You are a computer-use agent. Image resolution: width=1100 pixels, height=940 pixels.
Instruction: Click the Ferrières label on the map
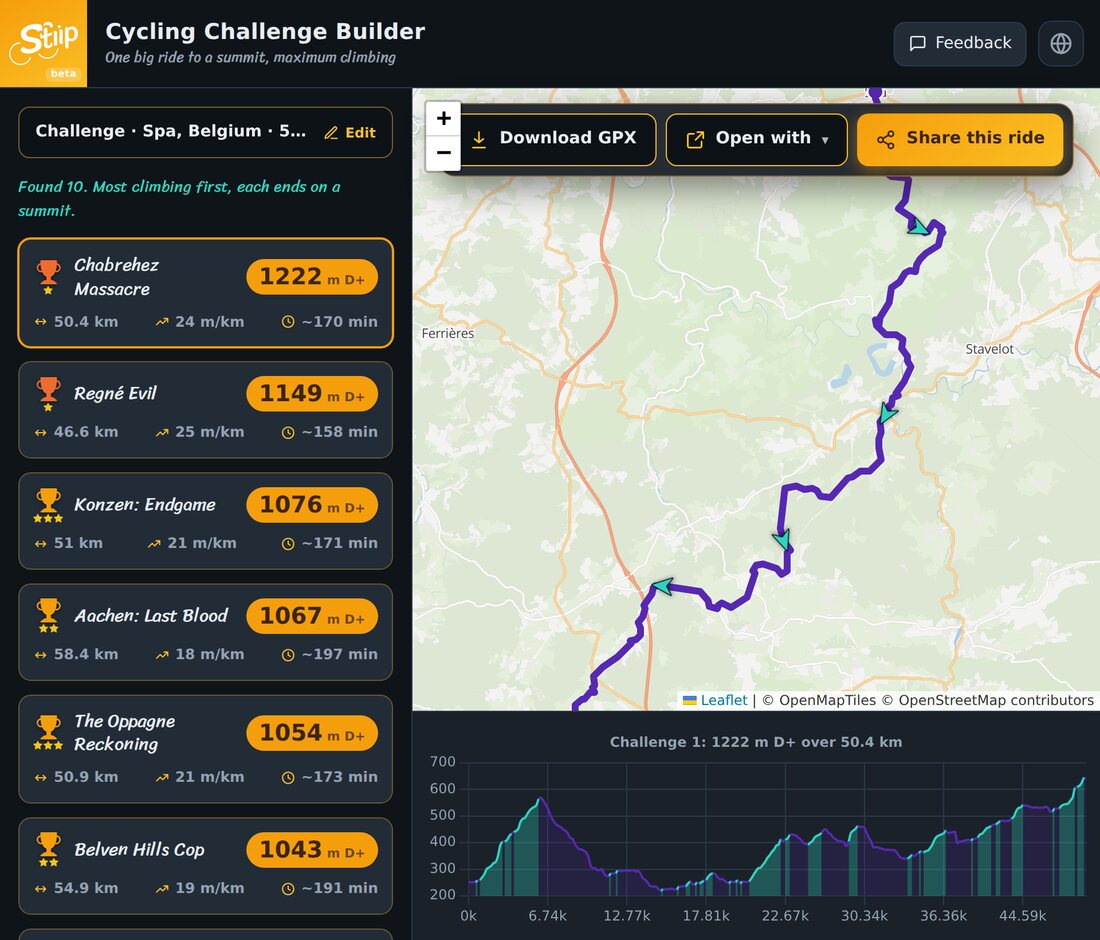tap(448, 333)
